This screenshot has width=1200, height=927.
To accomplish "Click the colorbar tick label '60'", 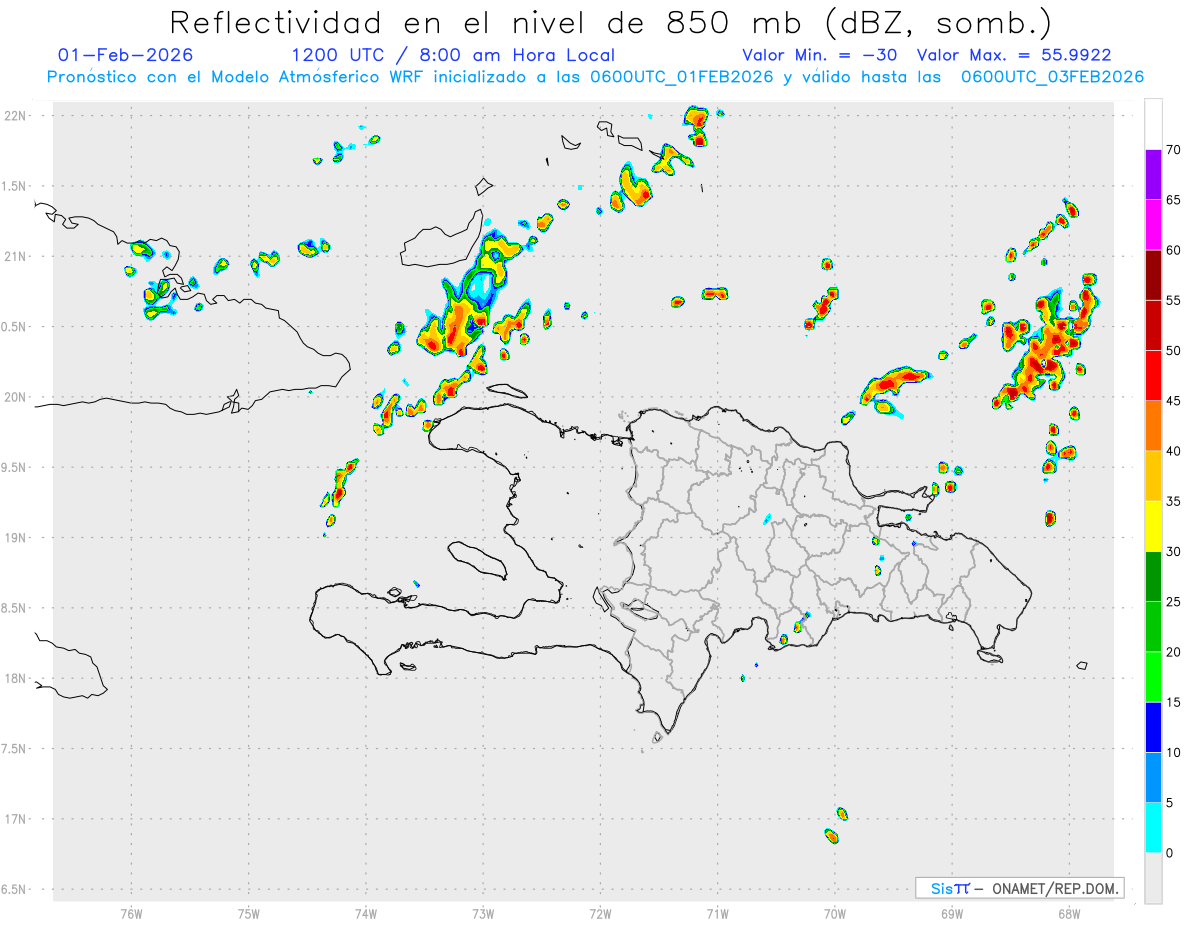I will pos(1173,250).
